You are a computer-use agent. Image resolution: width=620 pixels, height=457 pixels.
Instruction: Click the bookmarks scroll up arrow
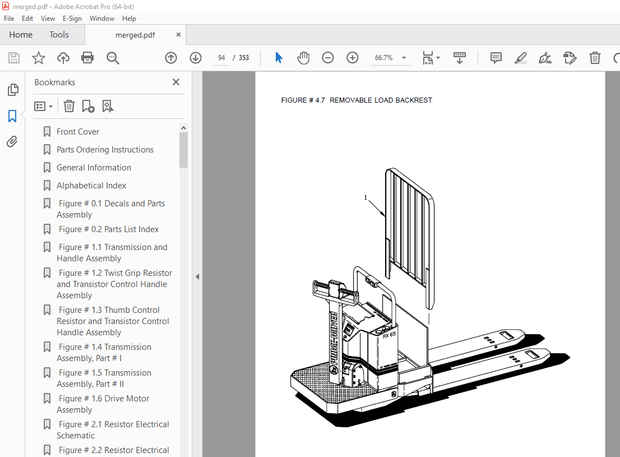(183, 128)
